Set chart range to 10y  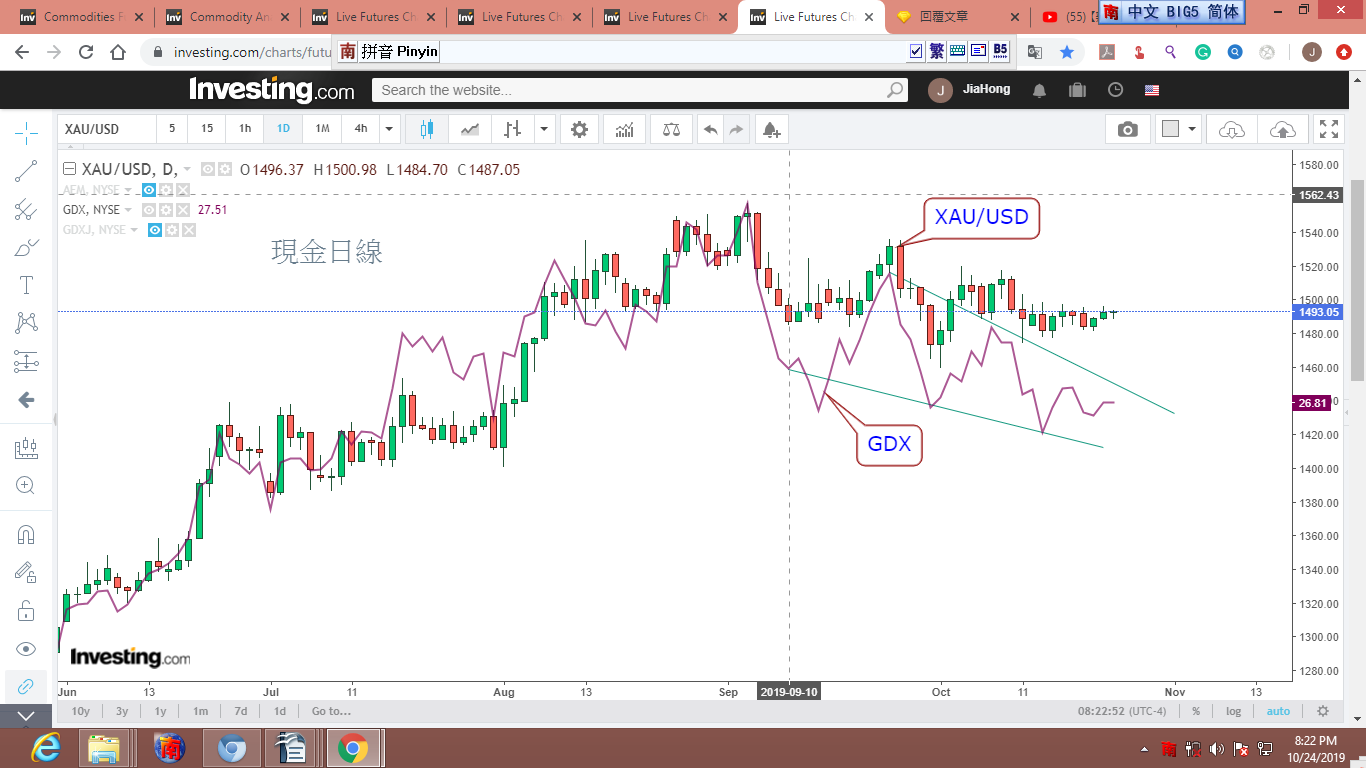click(81, 711)
